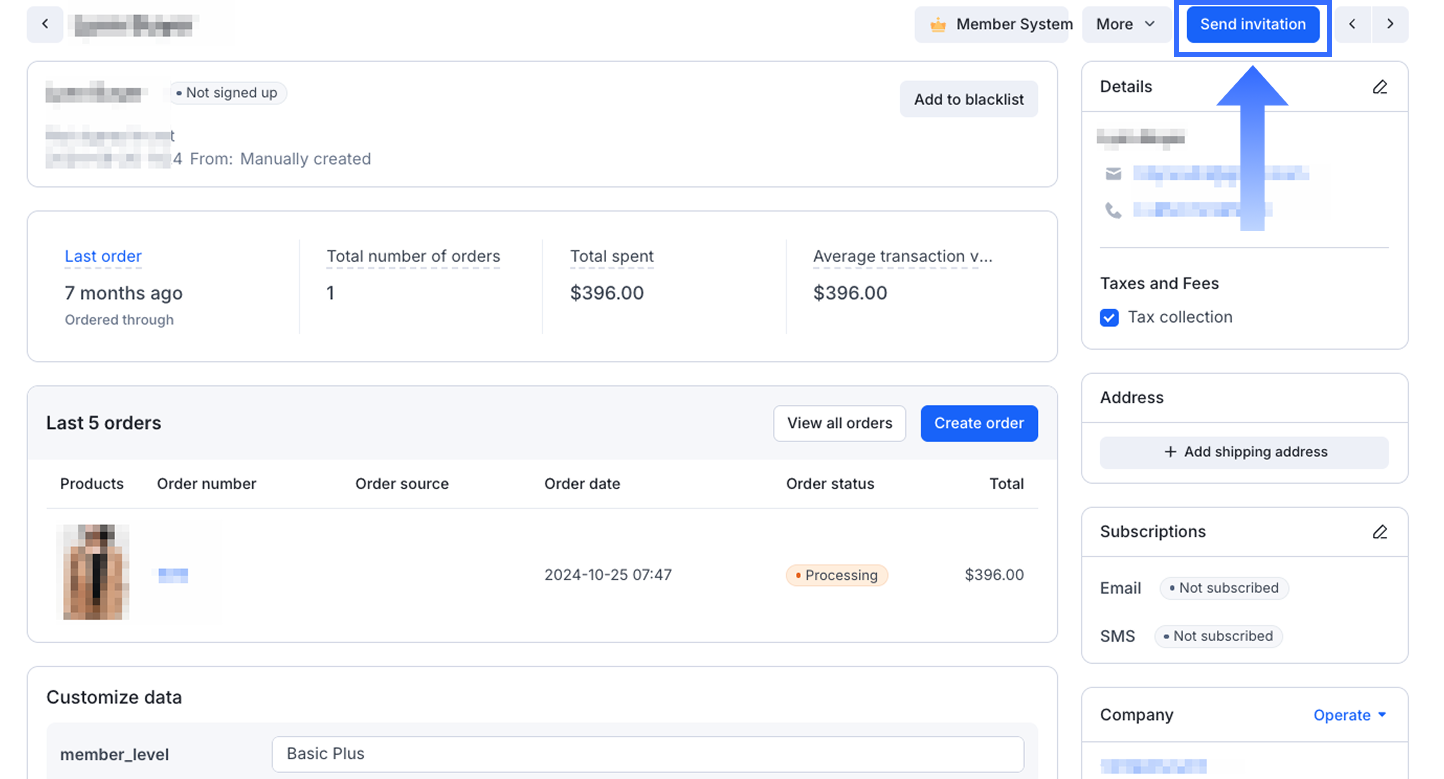Open the blurred order number link
1444x779 pixels.
point(173,575)
